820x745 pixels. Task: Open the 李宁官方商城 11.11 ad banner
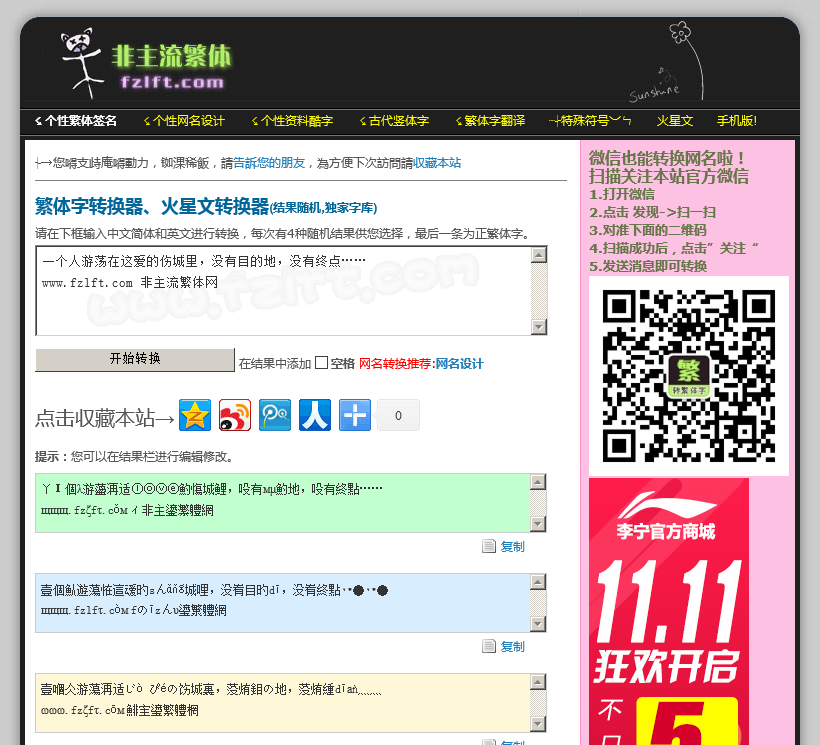(x=669, y=612)
